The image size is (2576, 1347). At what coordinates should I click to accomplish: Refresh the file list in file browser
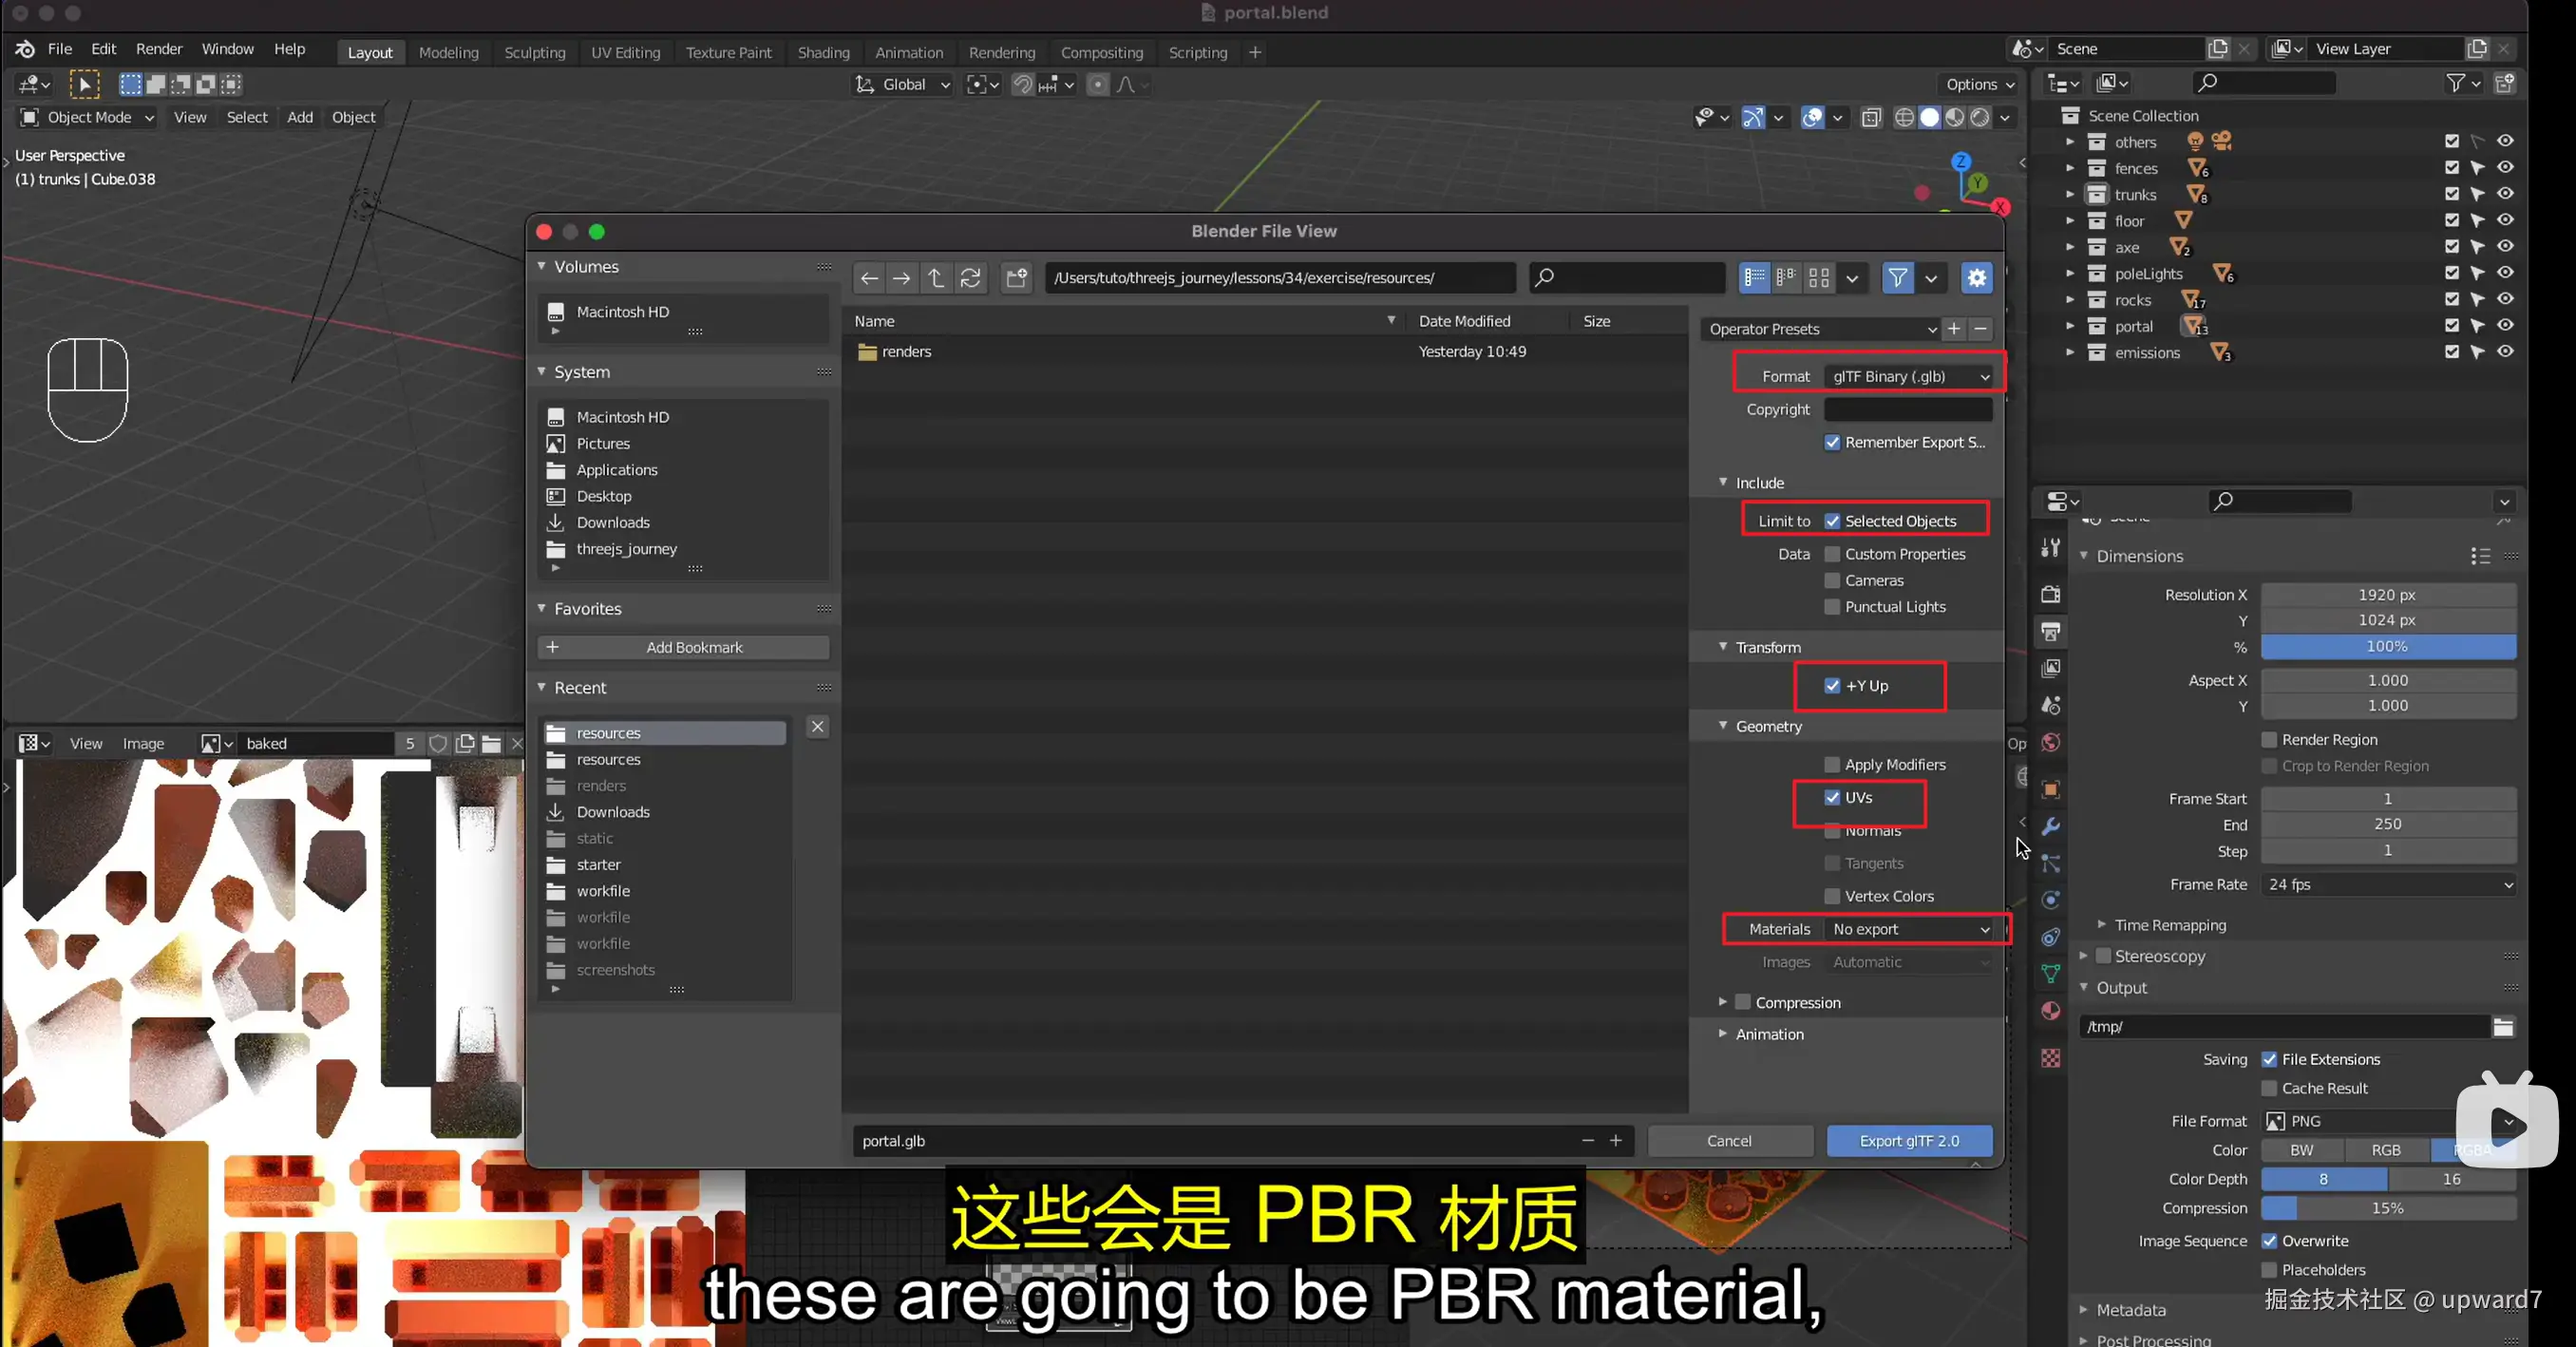point(970,278)
